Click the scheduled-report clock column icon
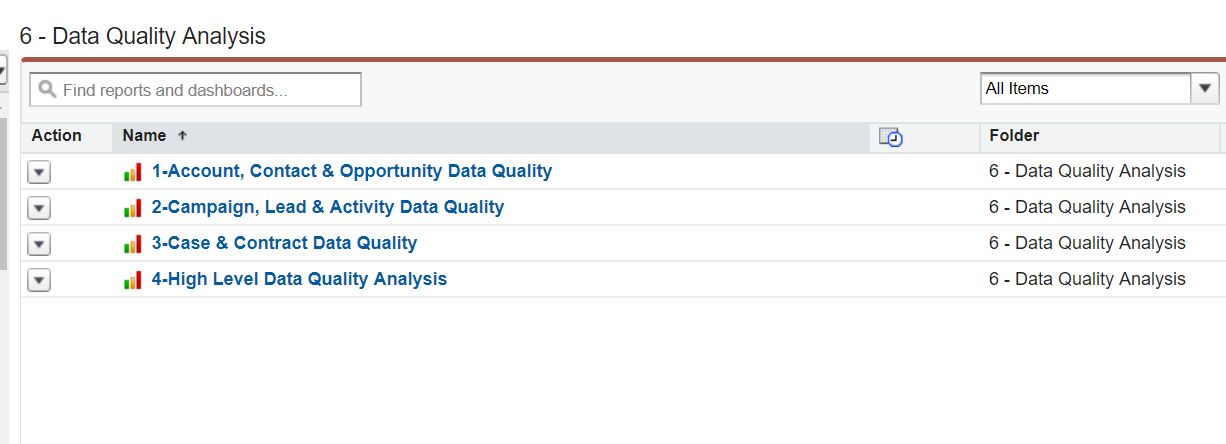1226x444 pixels. point(891,137)
